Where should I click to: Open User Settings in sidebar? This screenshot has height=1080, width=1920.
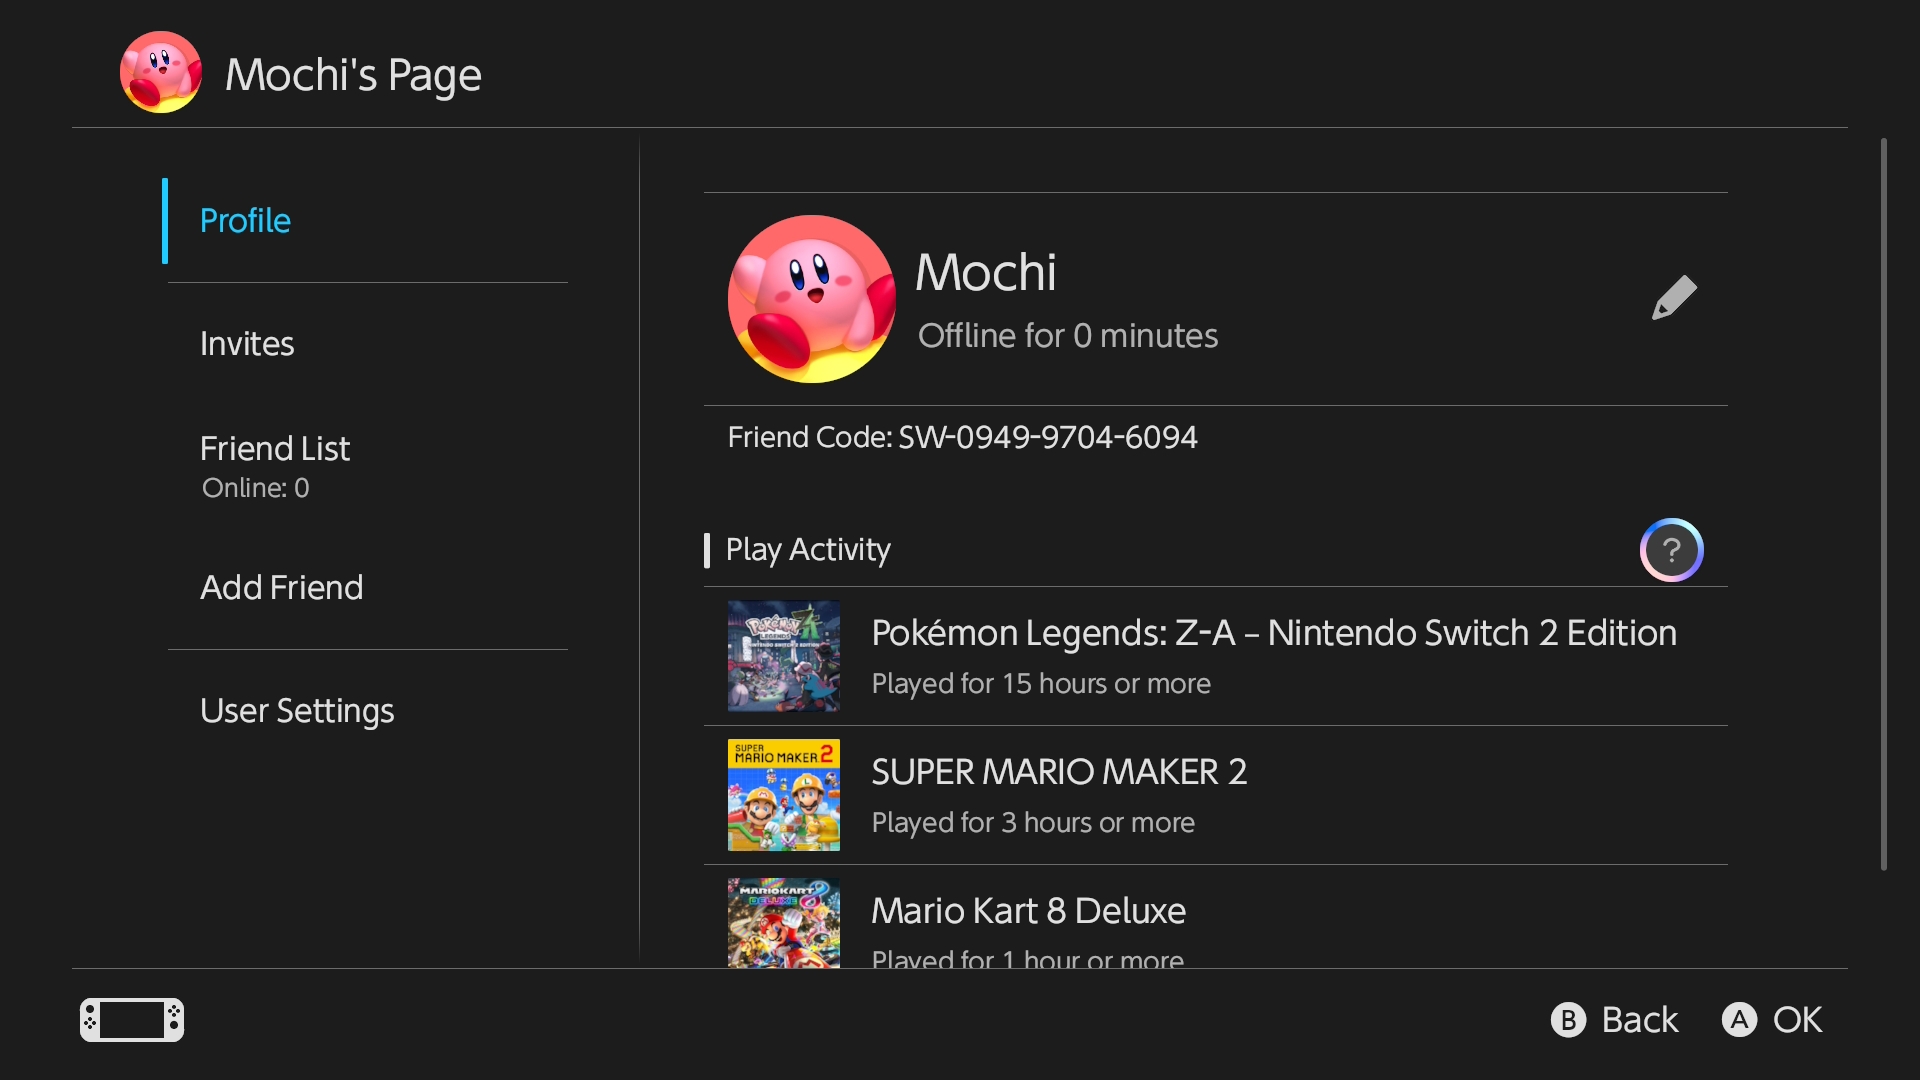coord(297,711)
